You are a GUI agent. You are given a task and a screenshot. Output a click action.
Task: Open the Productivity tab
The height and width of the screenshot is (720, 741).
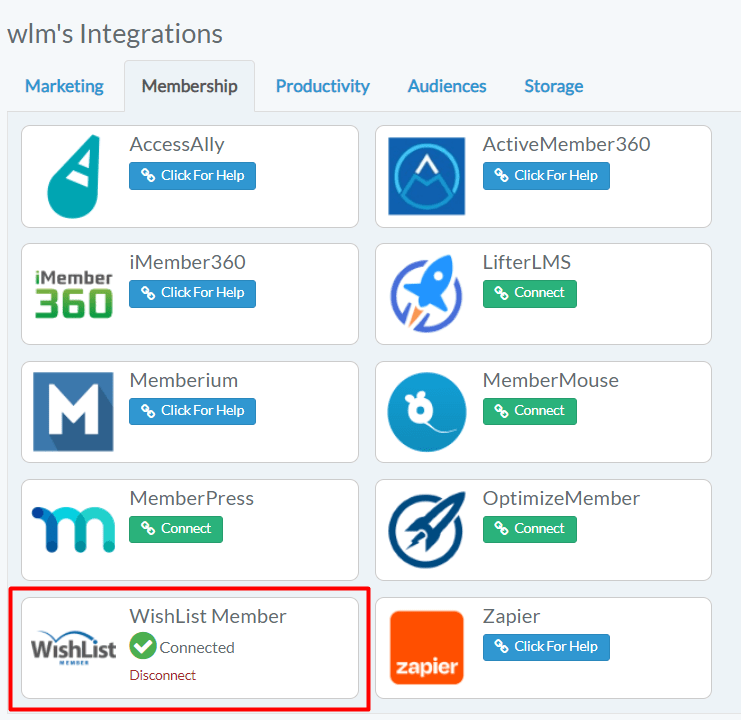click(323, 86)
